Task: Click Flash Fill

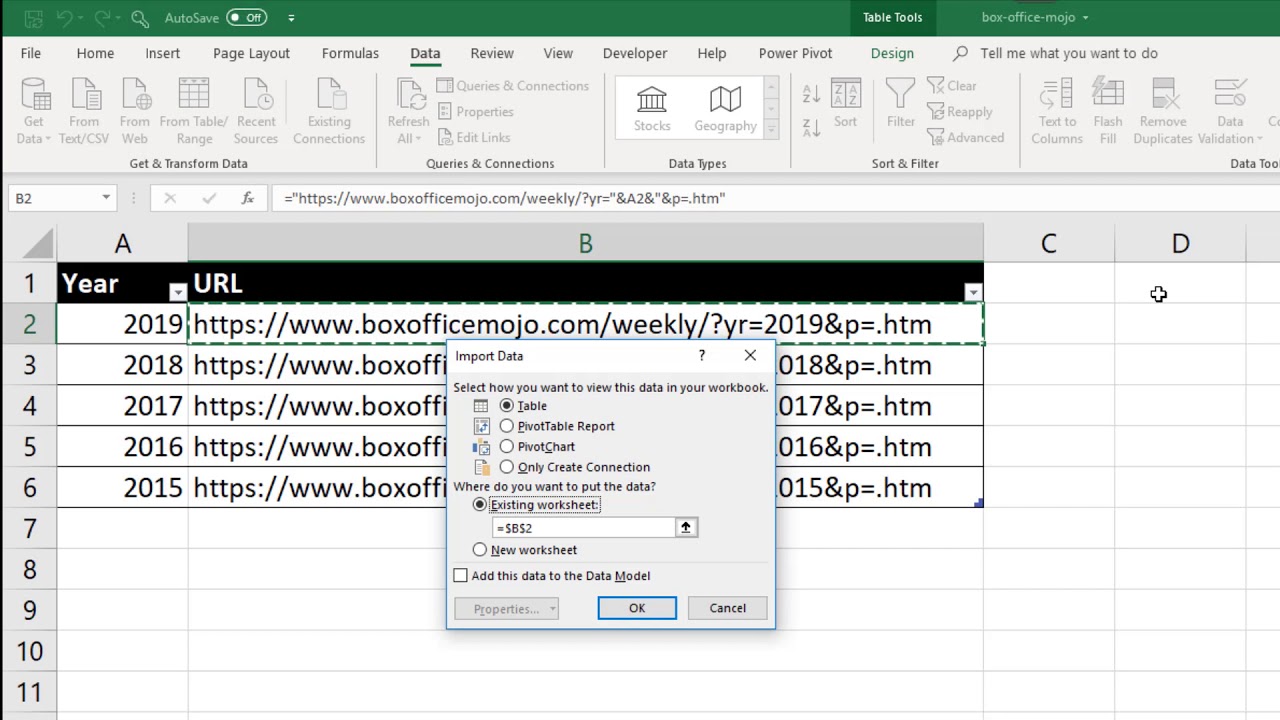Action: click(x=1108, y=111)
